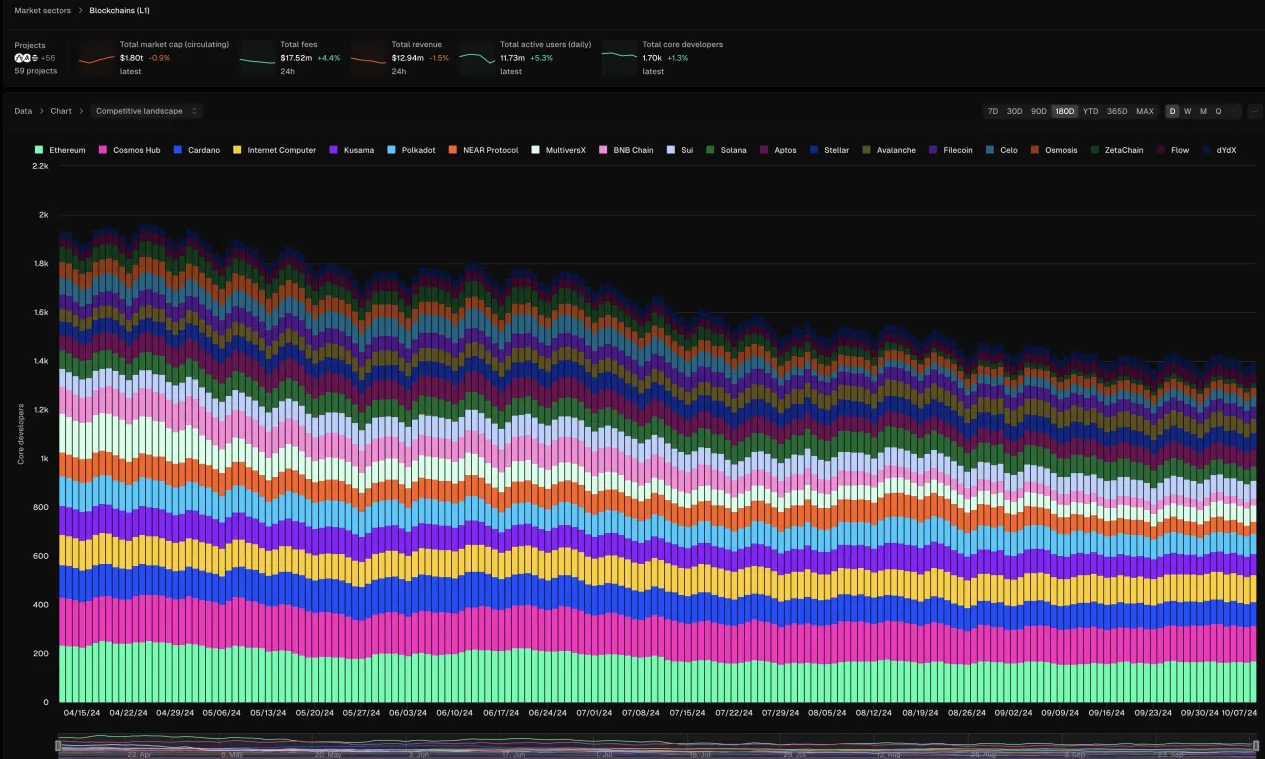Set granularity to quarterly (Q)
This screenshot has width=1265, height=759.
pyautogui.click(x=1218, y=111)
